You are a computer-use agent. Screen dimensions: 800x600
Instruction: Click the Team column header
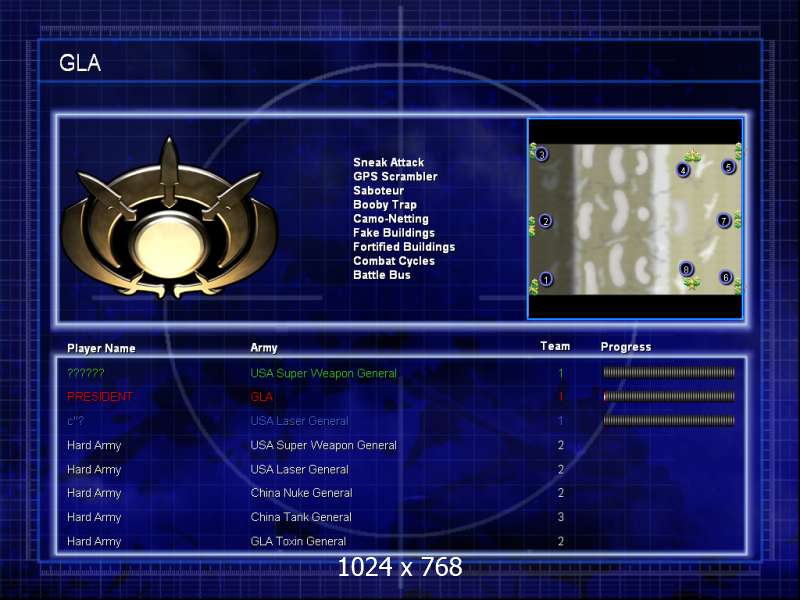pyautogui.click(x=555, y=346)
